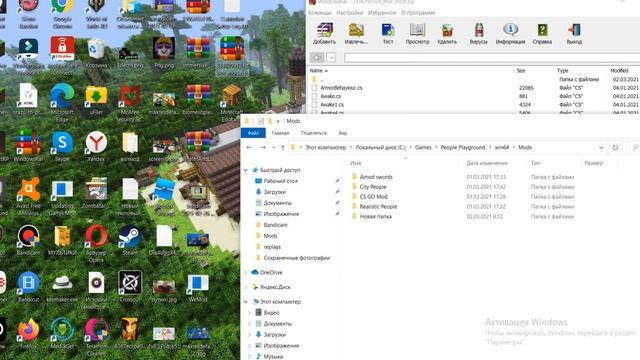Sort WinRAR list by Name column

pos(319,71)
